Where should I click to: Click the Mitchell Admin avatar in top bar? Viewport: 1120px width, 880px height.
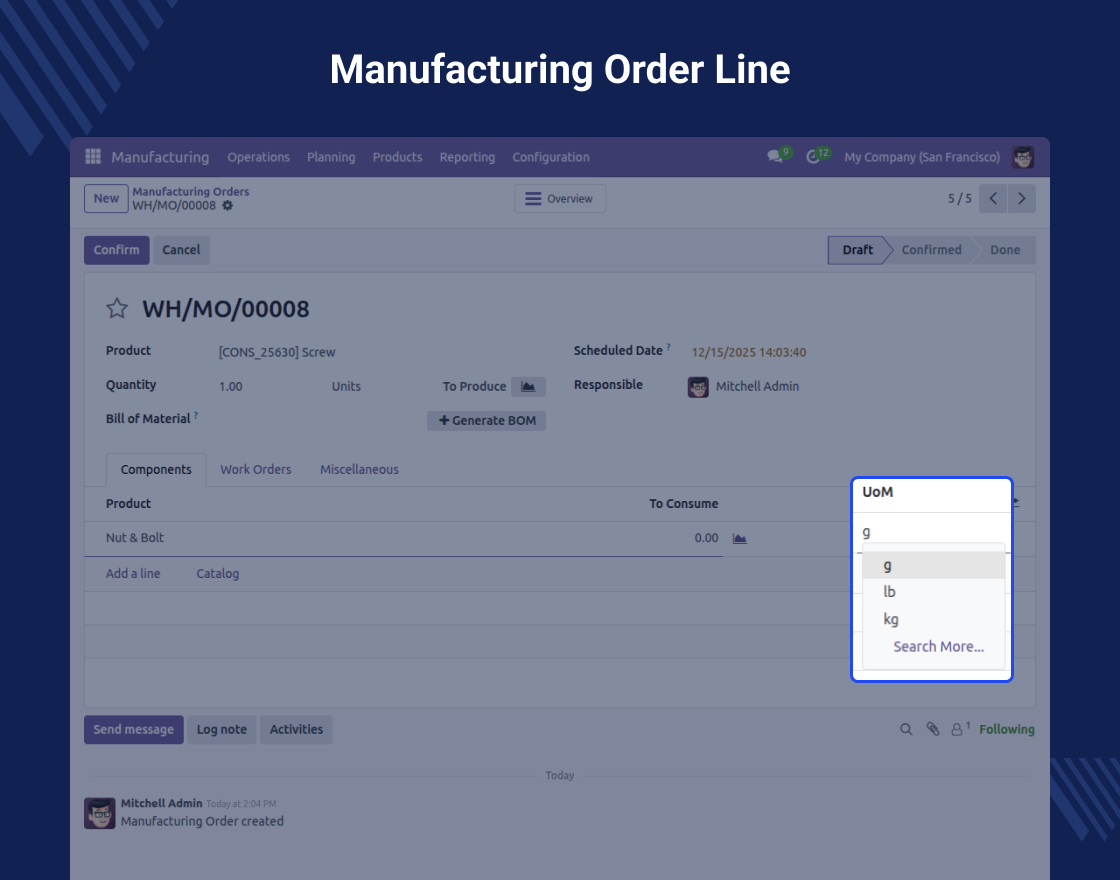tap(1023, 157)
